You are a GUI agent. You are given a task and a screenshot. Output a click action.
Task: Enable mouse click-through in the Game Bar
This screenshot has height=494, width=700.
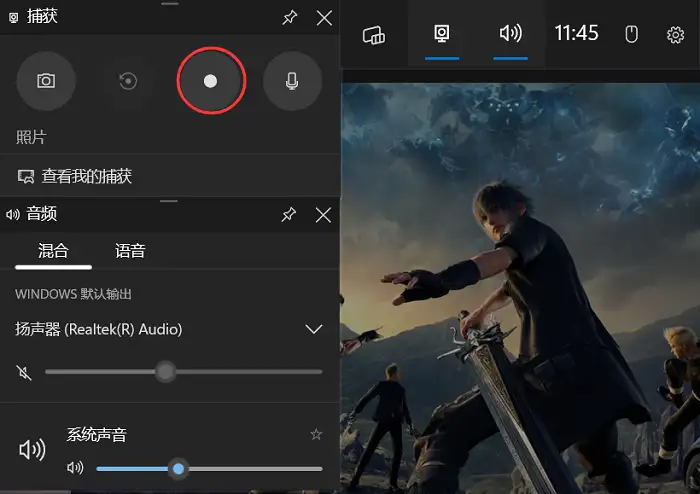click(631, 34)
